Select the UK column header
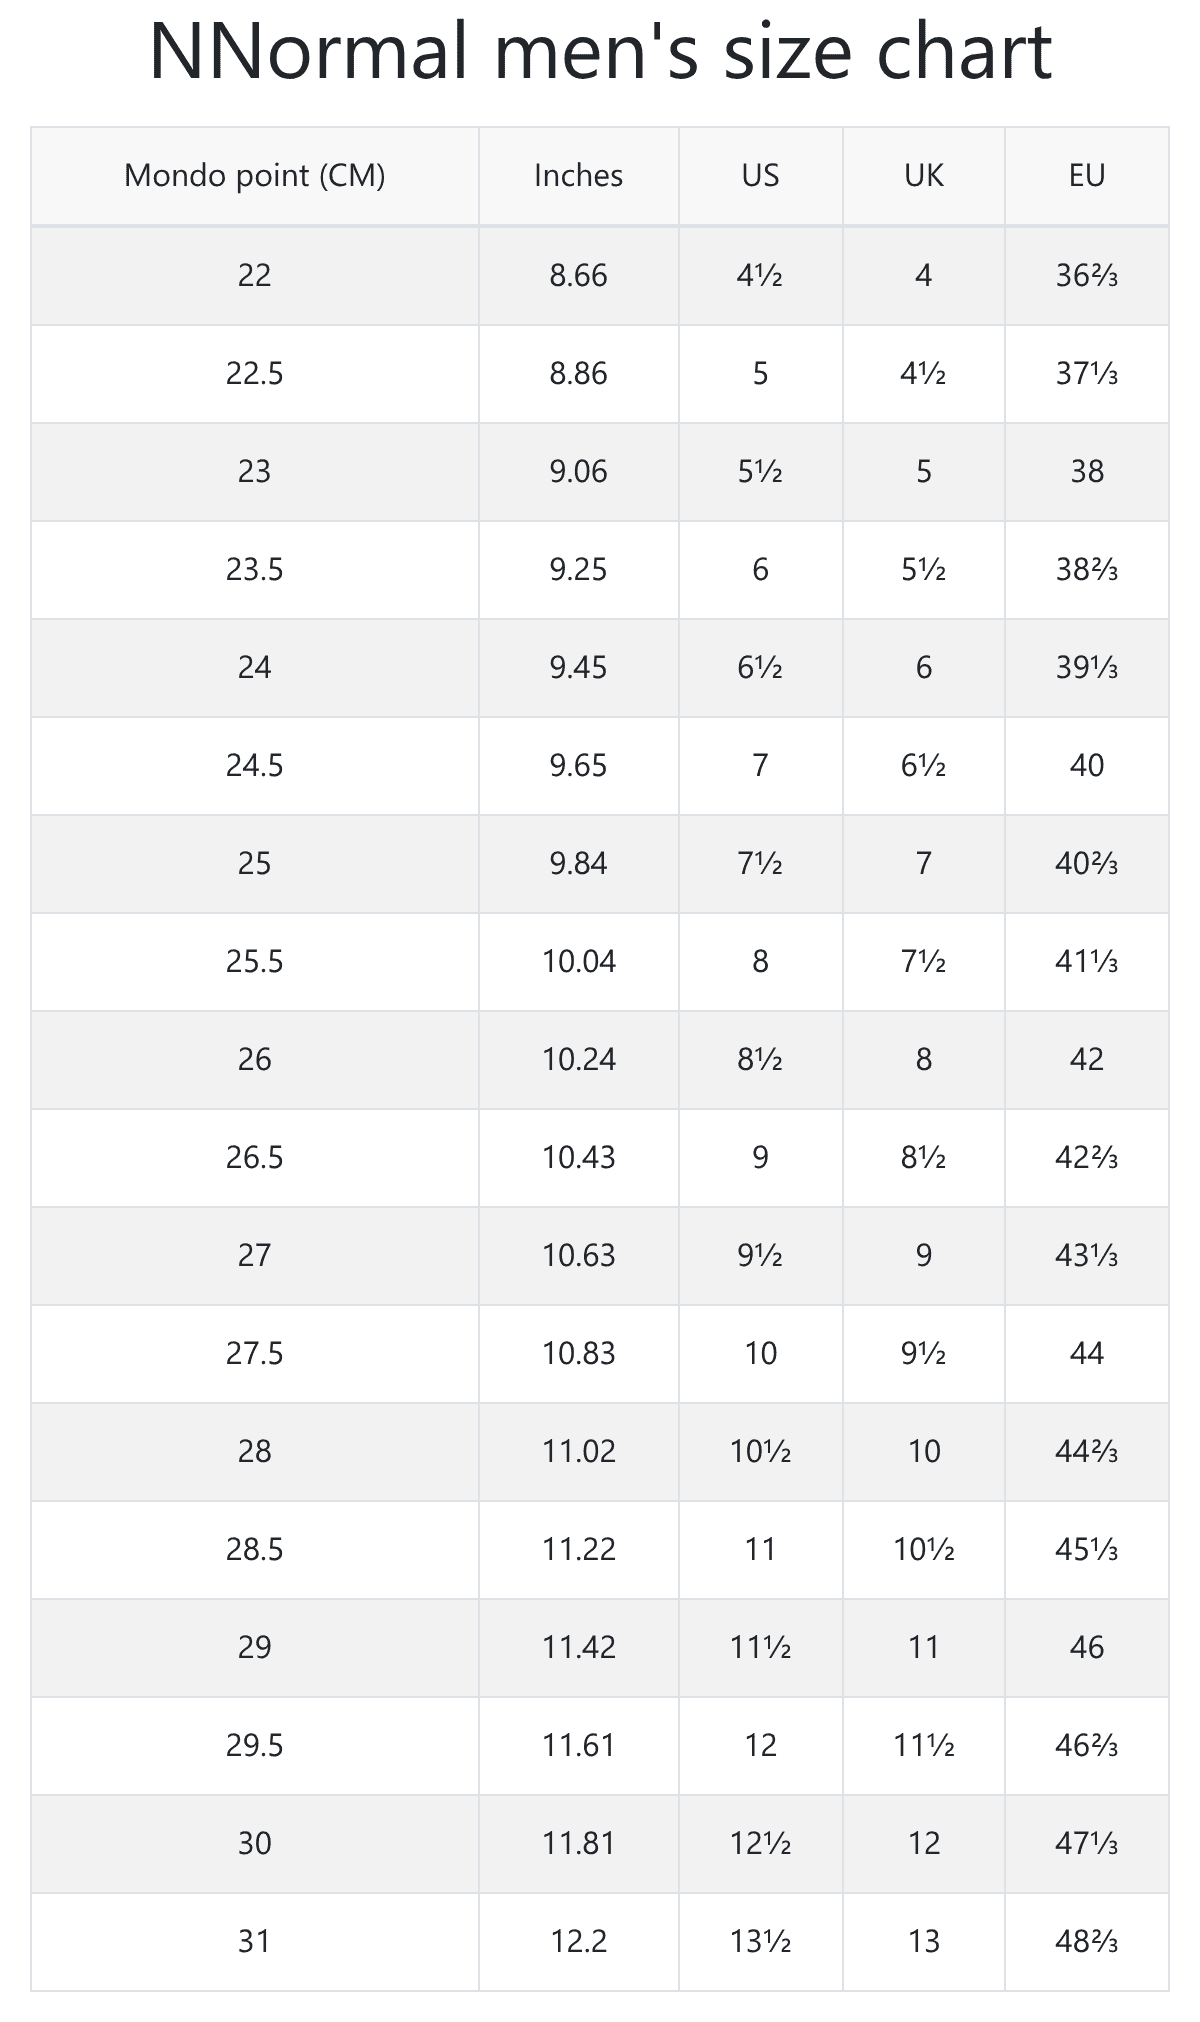The image size is (1200, 2022). [x=923, y=176]
